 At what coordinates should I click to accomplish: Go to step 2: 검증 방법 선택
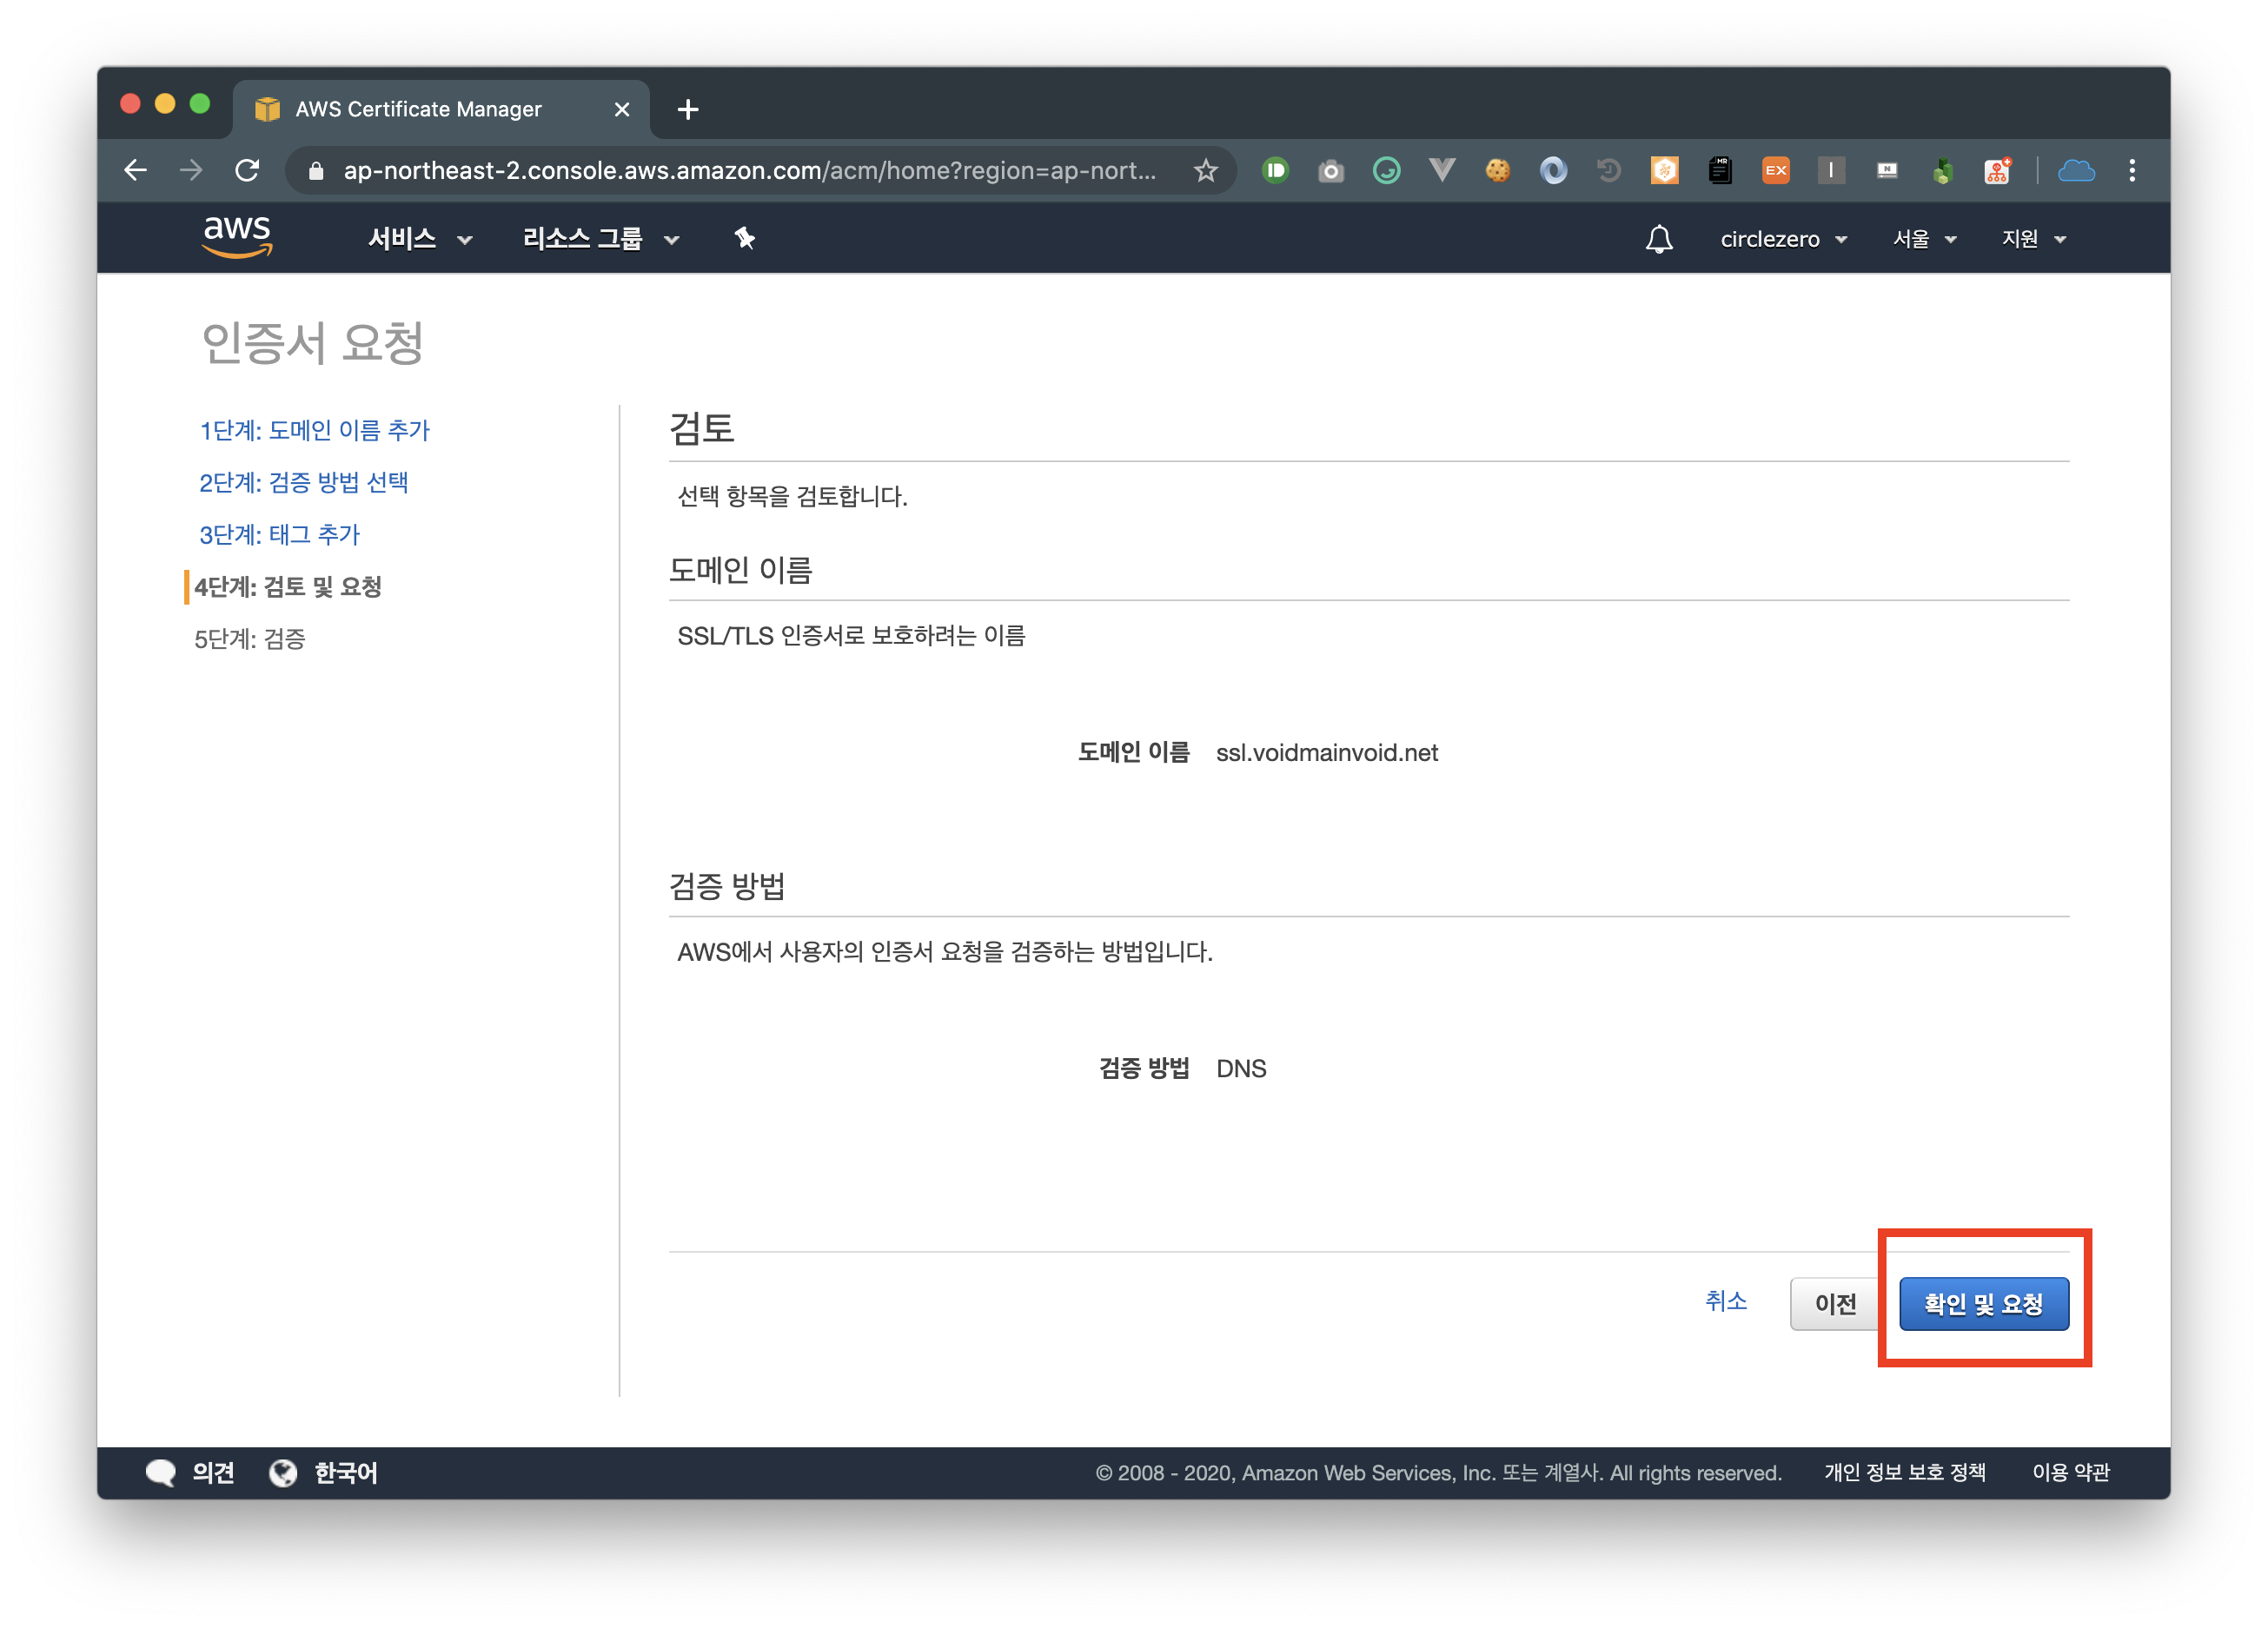303,482
